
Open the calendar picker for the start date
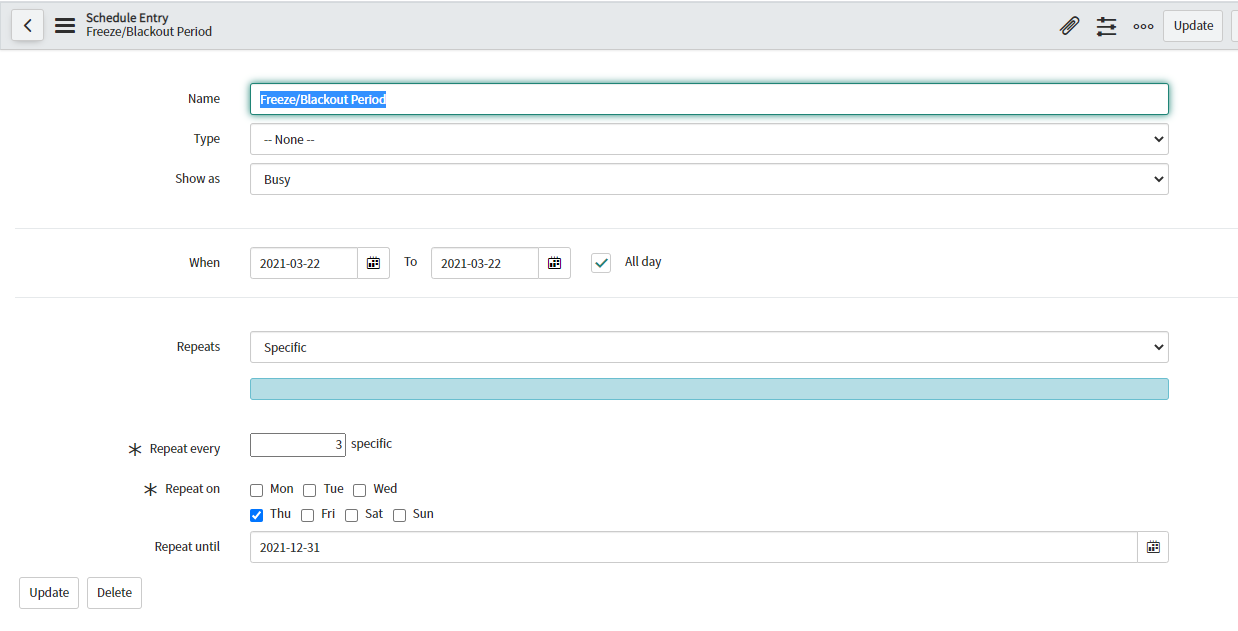pos(372,262)
